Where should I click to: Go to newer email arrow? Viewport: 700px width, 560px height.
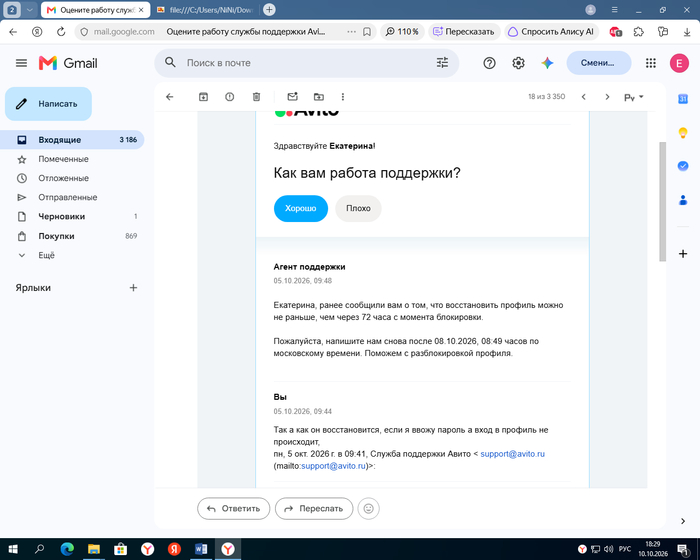[x=583, y=97]
